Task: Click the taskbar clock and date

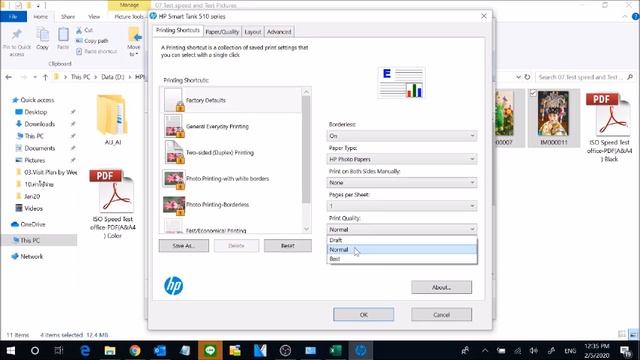Action: pyautogui.click(x=596, y=351)
